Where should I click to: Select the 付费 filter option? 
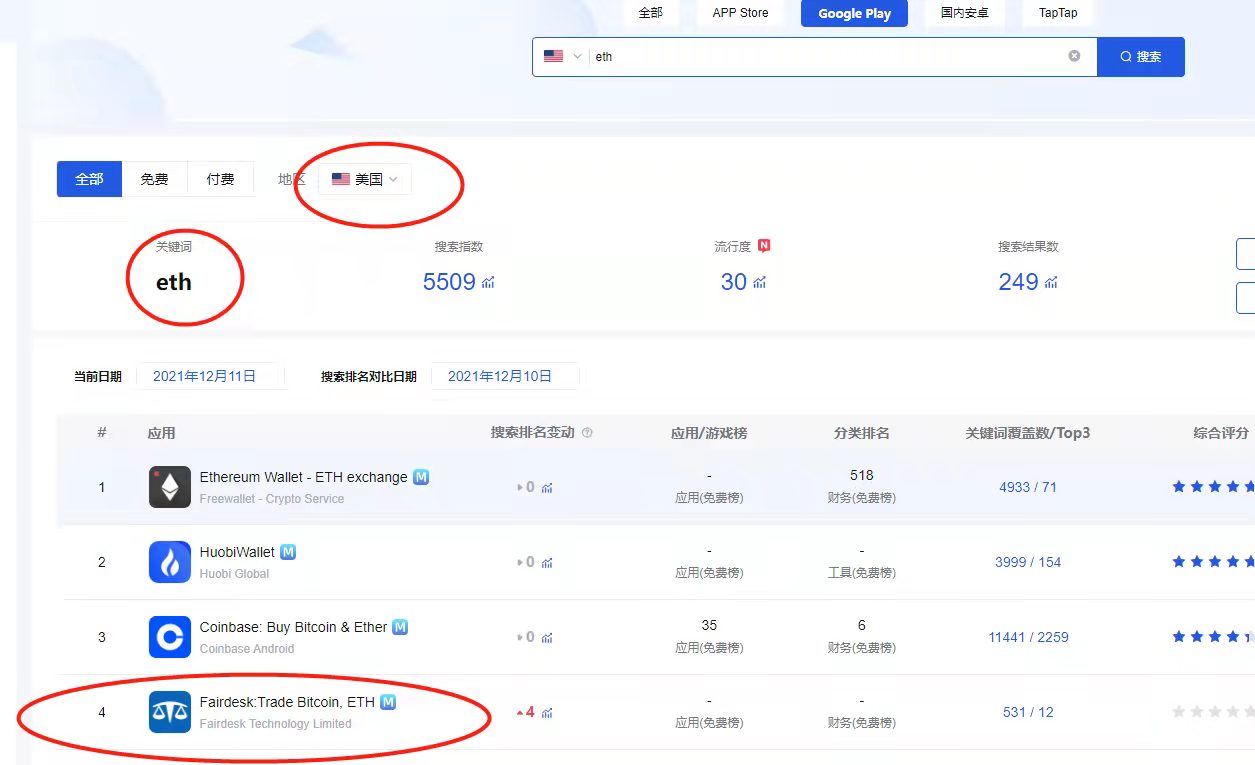pyautogui.click(x=220, y=179)
